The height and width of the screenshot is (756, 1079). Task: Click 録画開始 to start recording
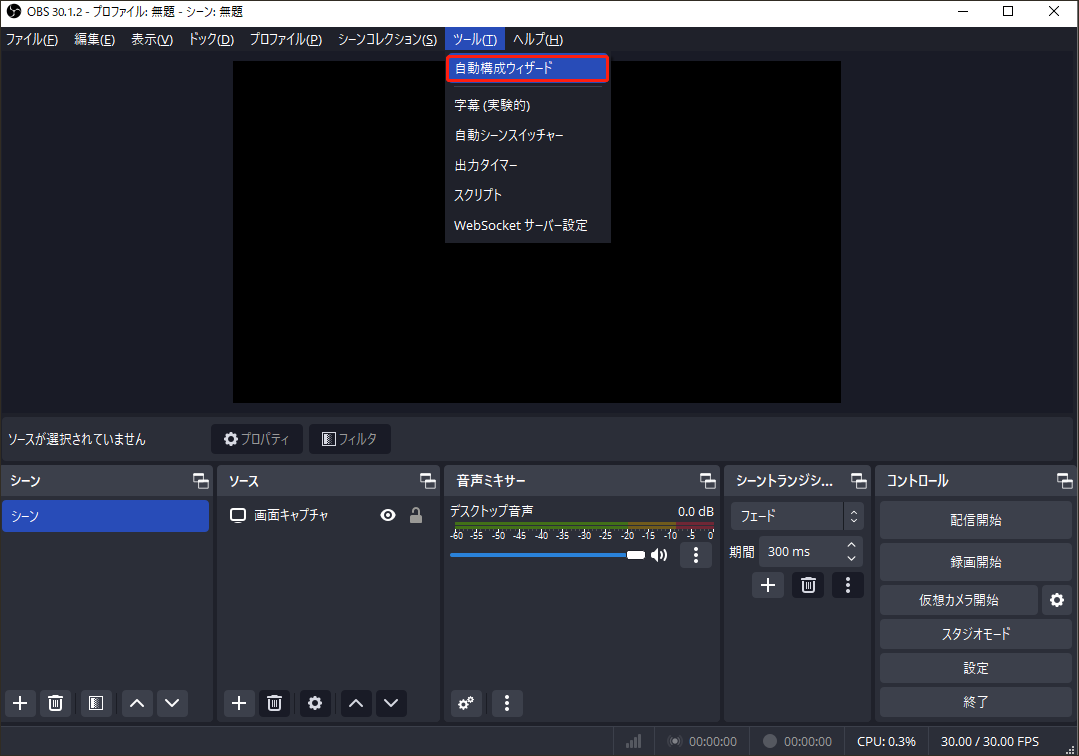pyautogui.click(x=976, y=562)
